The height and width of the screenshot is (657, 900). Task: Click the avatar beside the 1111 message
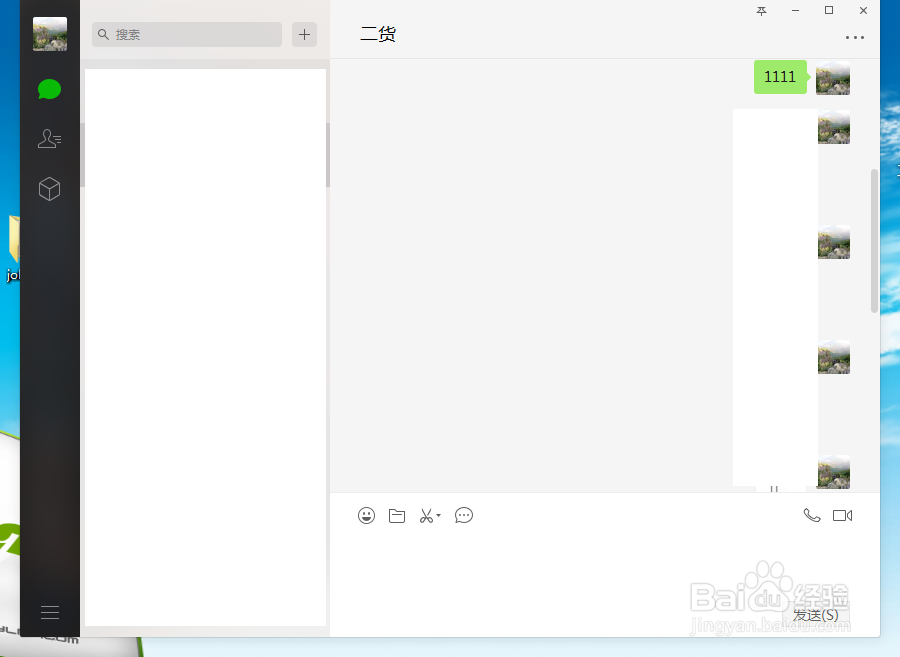[x=833, y=77]
